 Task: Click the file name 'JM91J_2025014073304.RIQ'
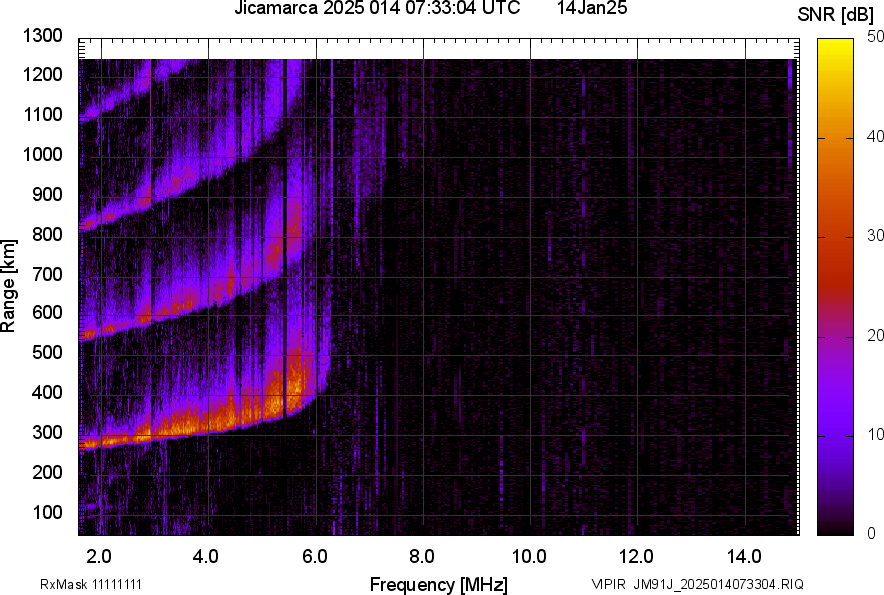click(x=719, y=584)
